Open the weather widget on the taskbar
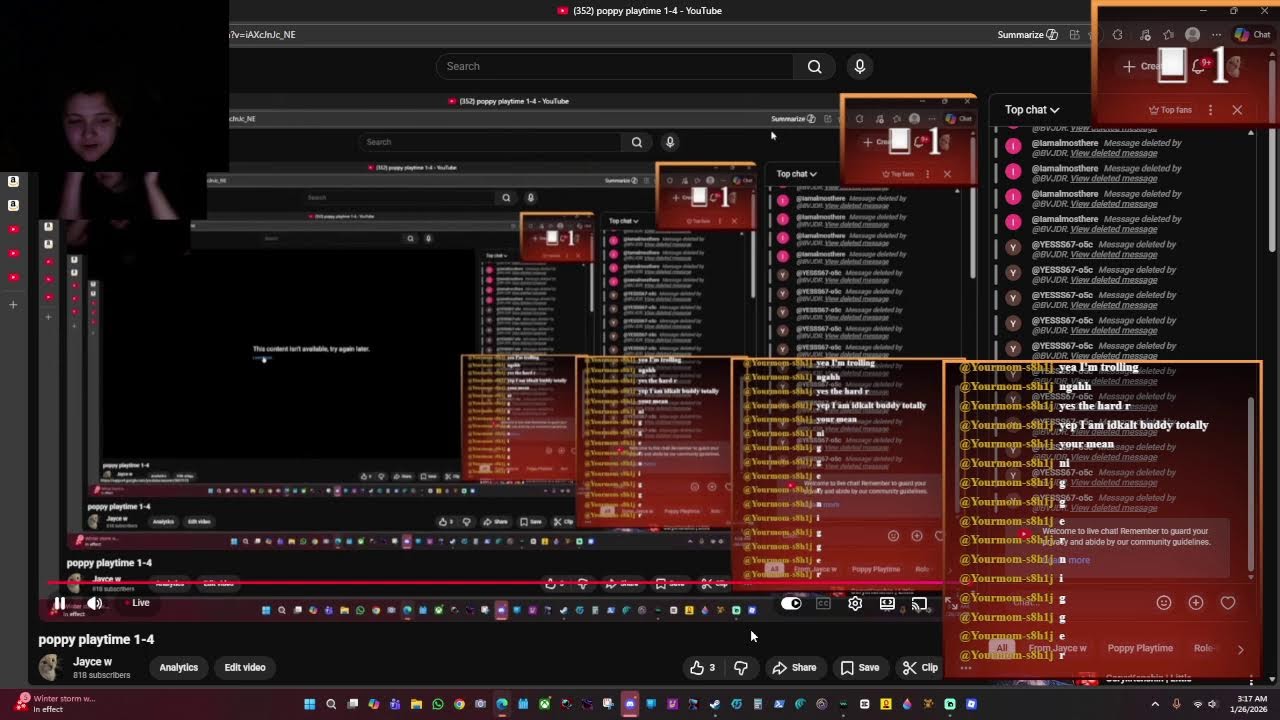Image resolution: width=1280 pixels, height=720 pixels. (x=56, y=704)
